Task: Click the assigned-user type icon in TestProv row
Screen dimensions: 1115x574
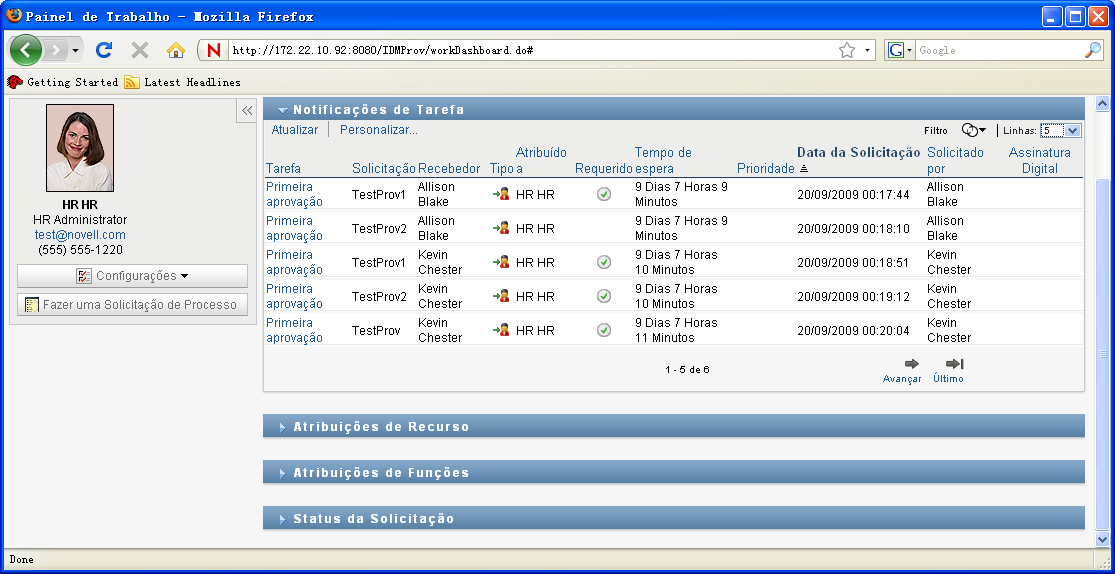Action: click(x=501, y=330)
